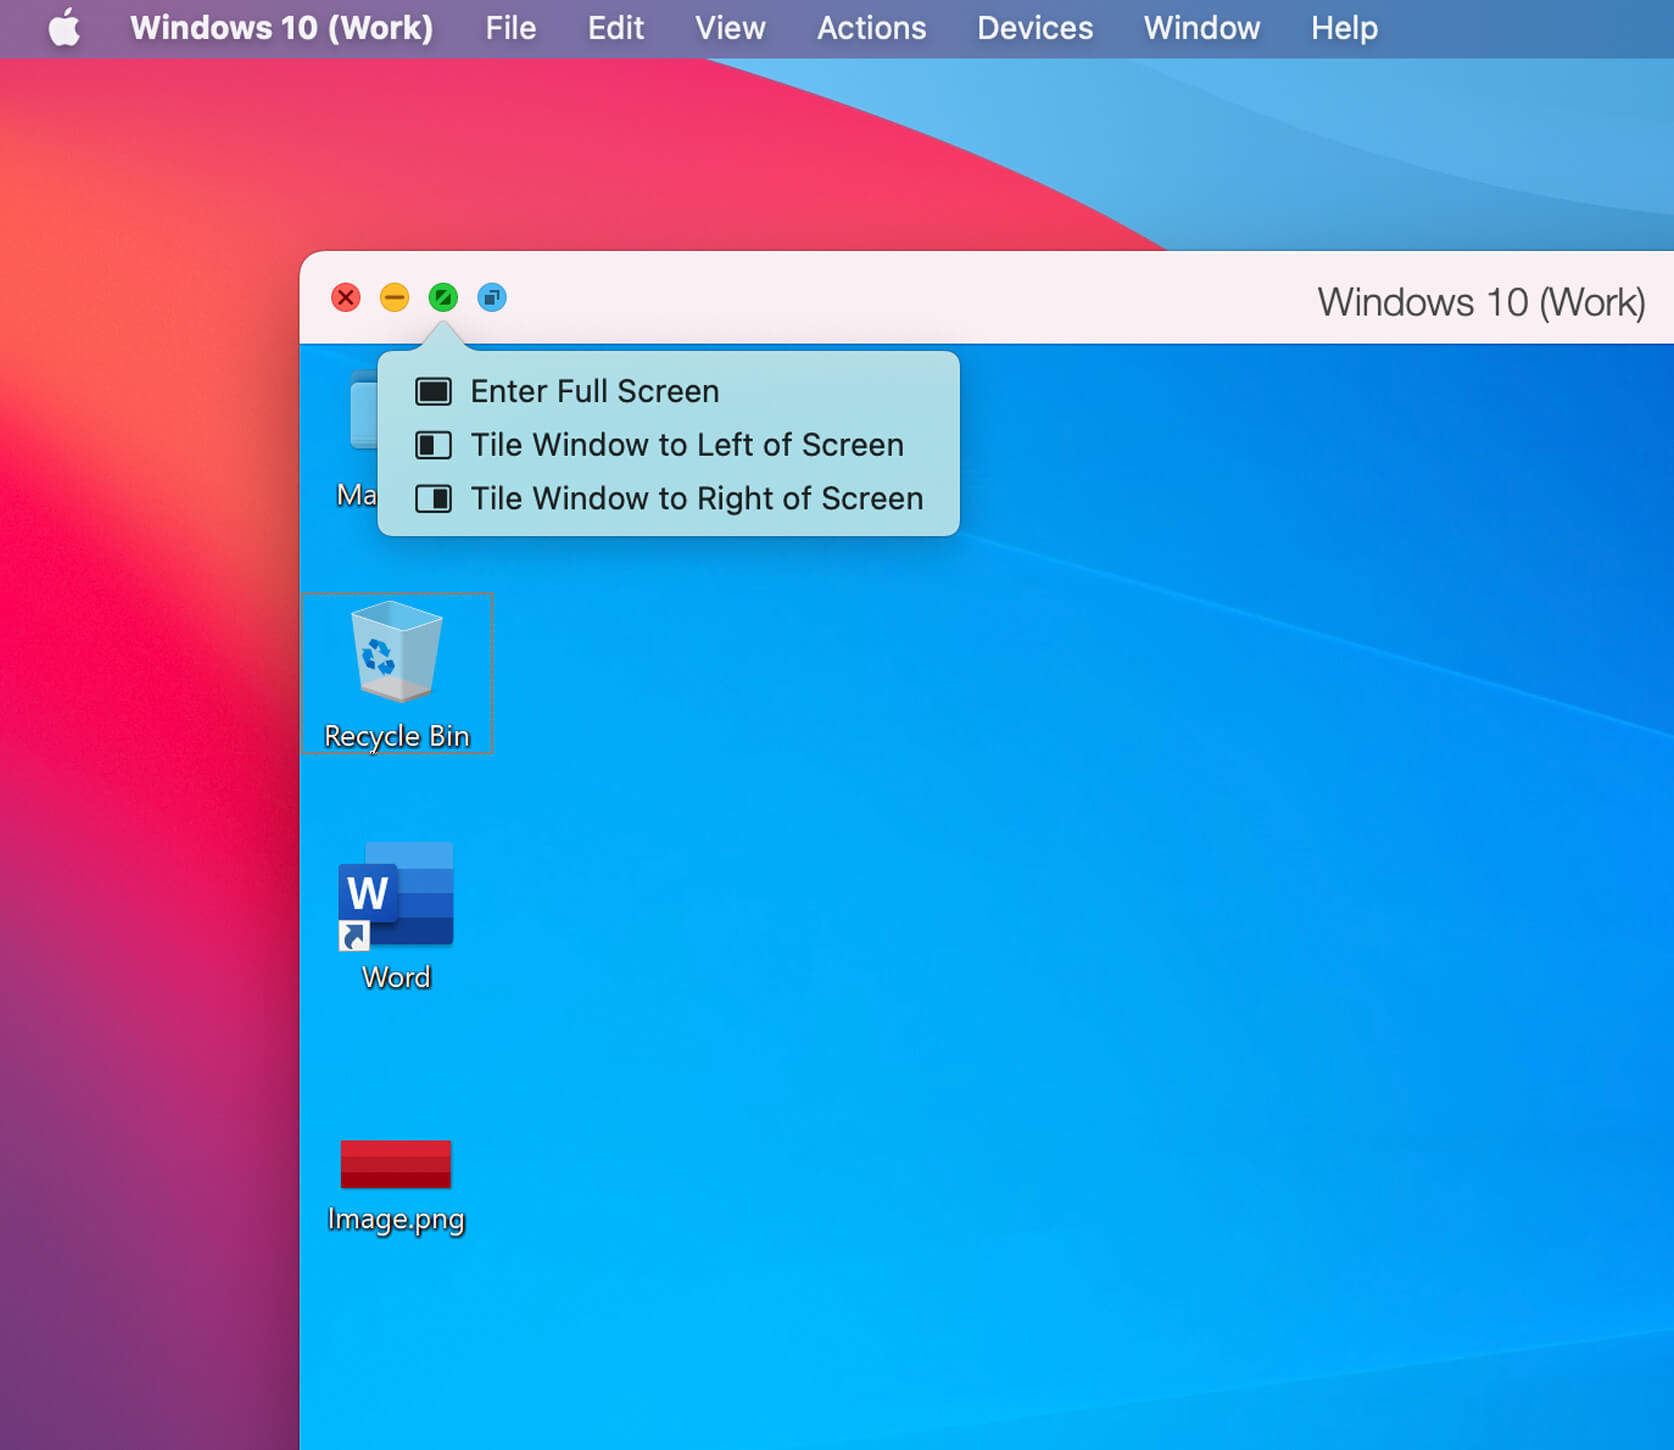
Task: Click the yellow minimize window button
Action: (x=394, y=297)
